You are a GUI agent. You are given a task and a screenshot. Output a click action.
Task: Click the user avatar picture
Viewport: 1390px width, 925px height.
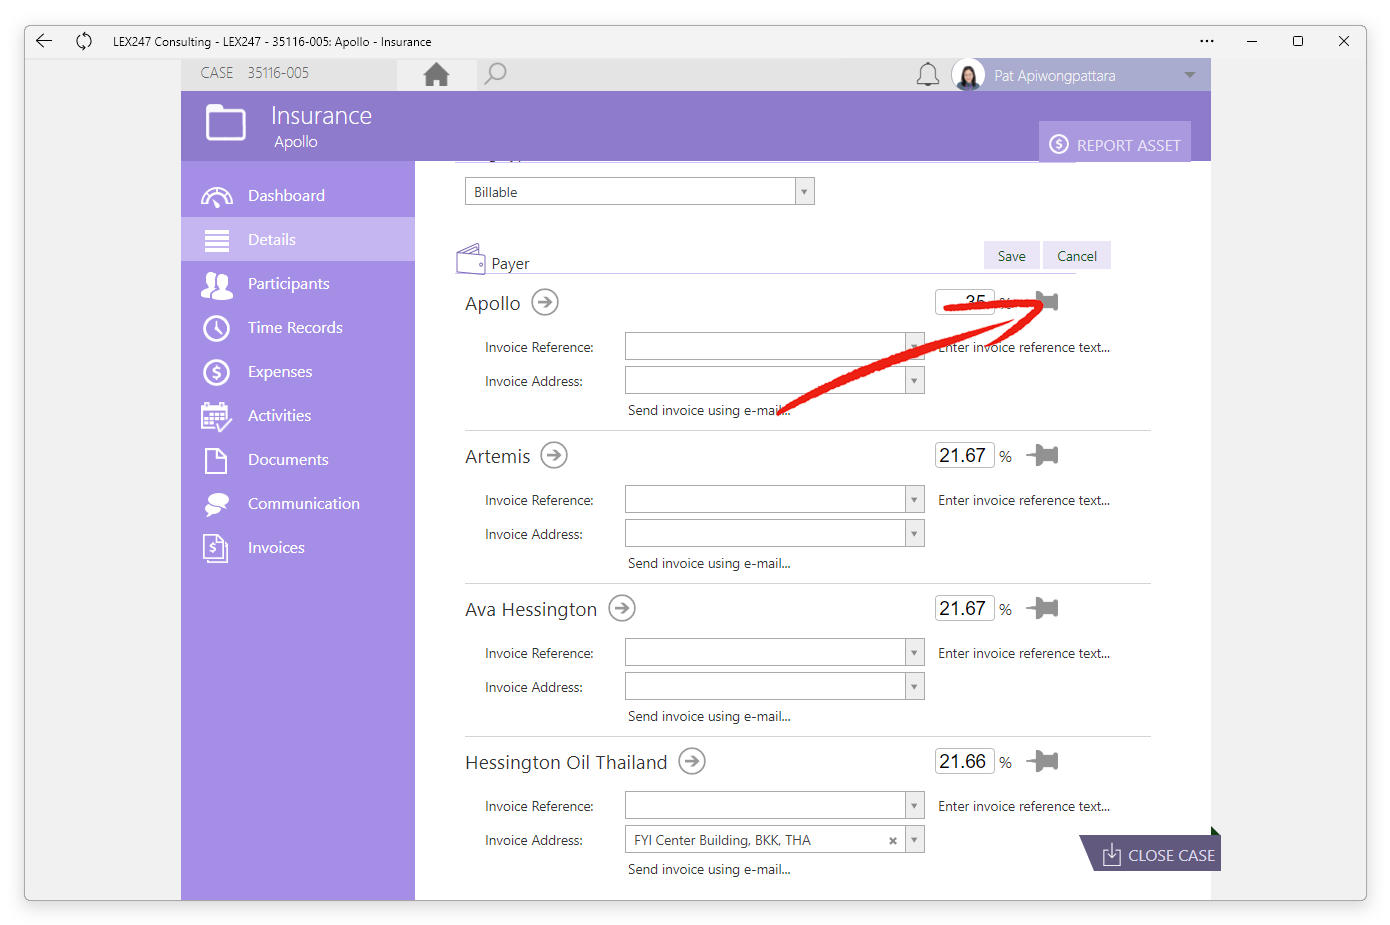(x=968, y=75)
